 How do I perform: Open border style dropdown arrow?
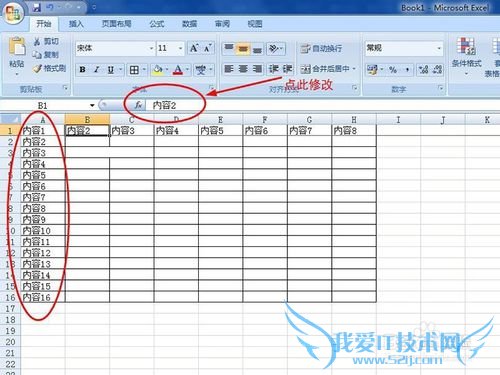[x=144, y=70]
